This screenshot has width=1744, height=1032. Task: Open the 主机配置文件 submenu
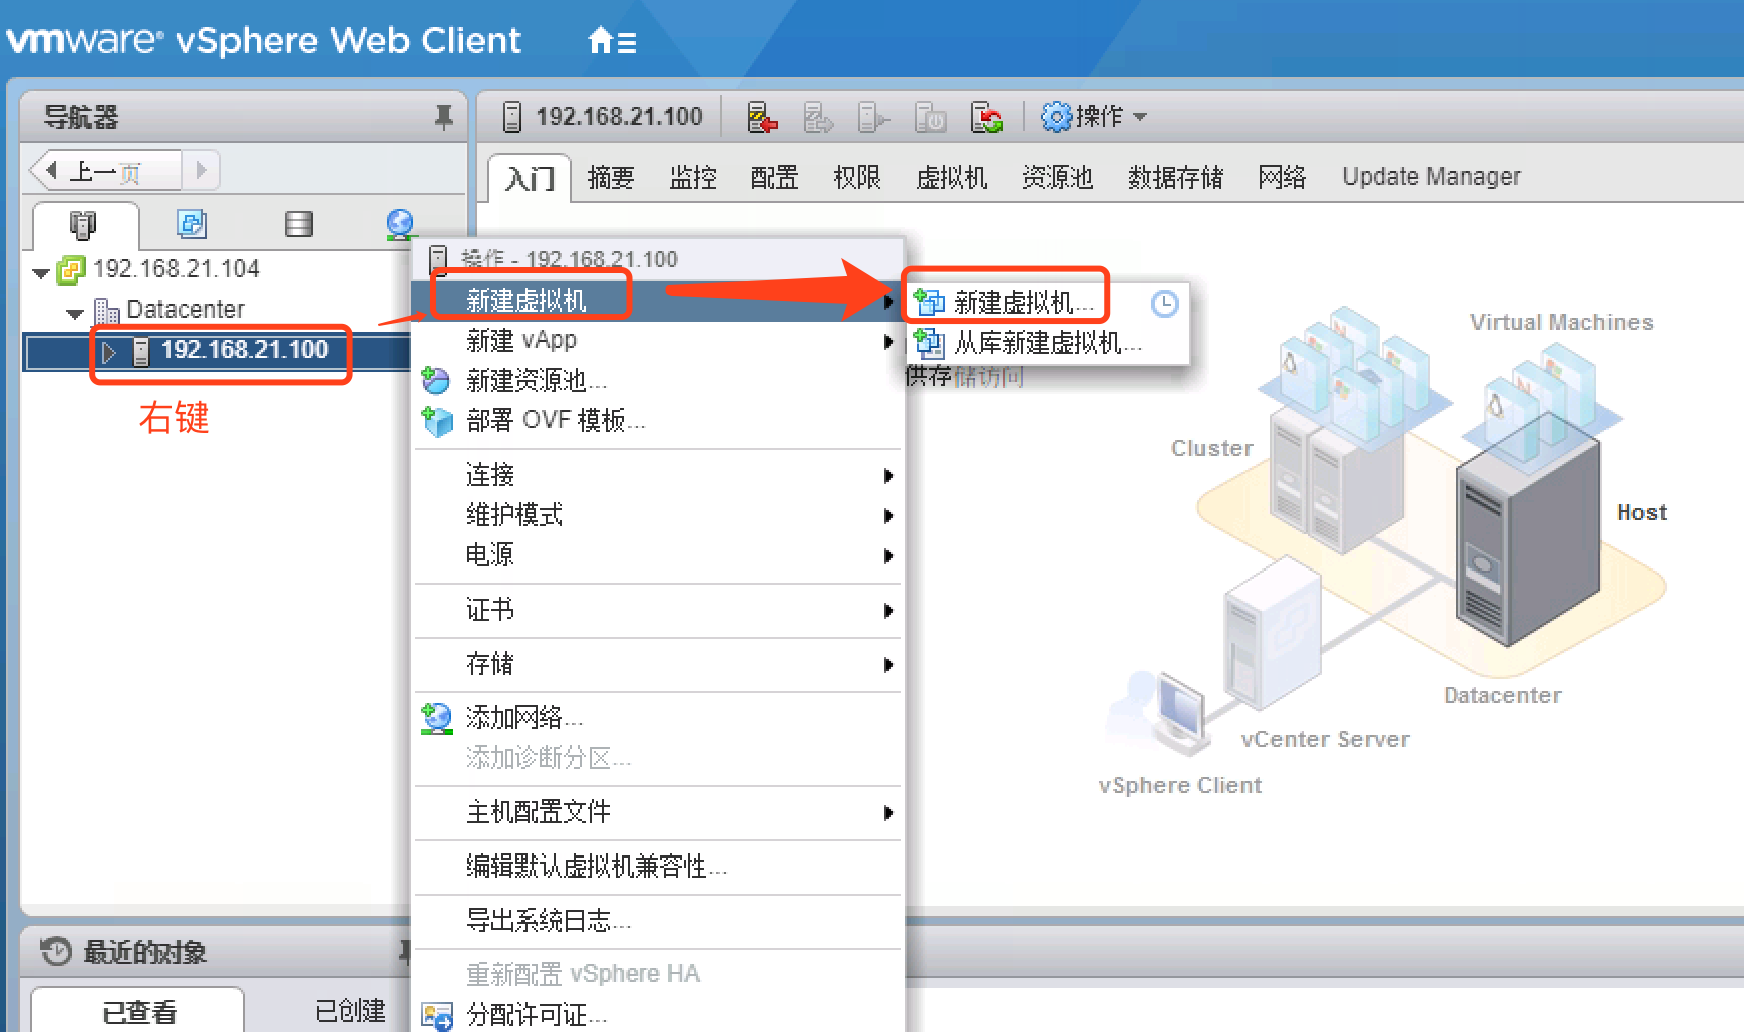658,812
